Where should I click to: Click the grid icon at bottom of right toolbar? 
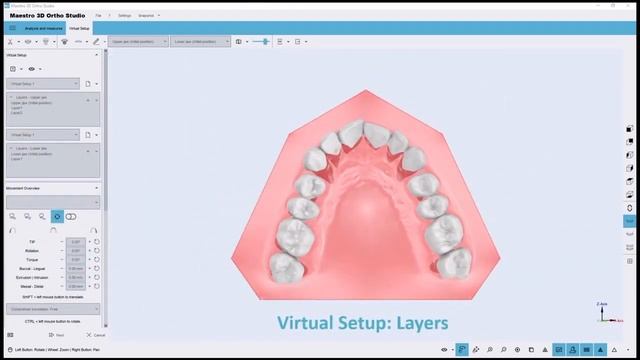click(630, 261)
